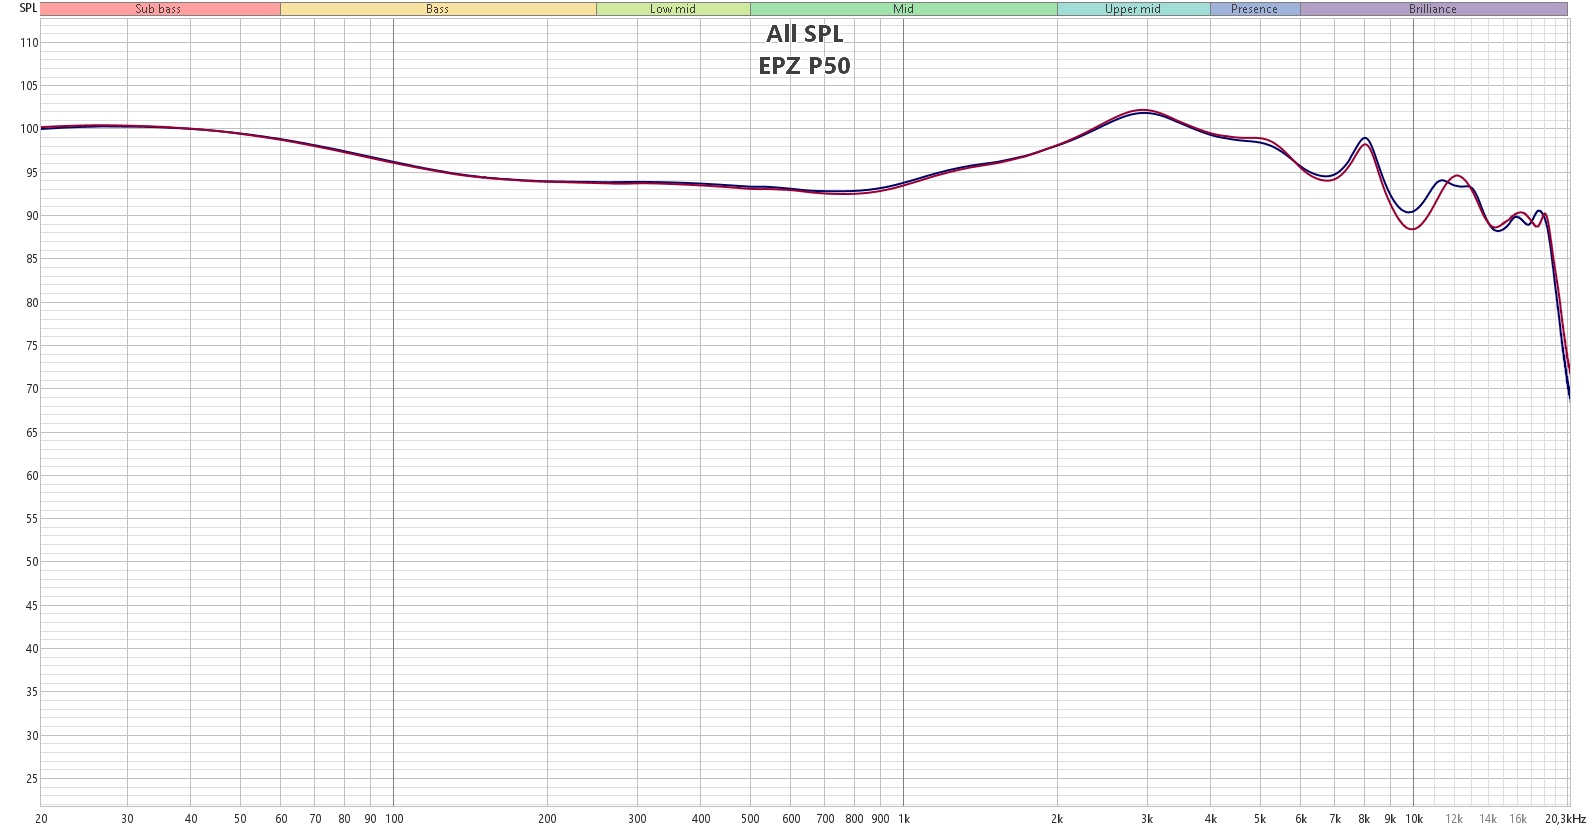Click the Upper mid band header
The height and width of the screenshot is (831, 1590).
click(x=1133, y=9)
